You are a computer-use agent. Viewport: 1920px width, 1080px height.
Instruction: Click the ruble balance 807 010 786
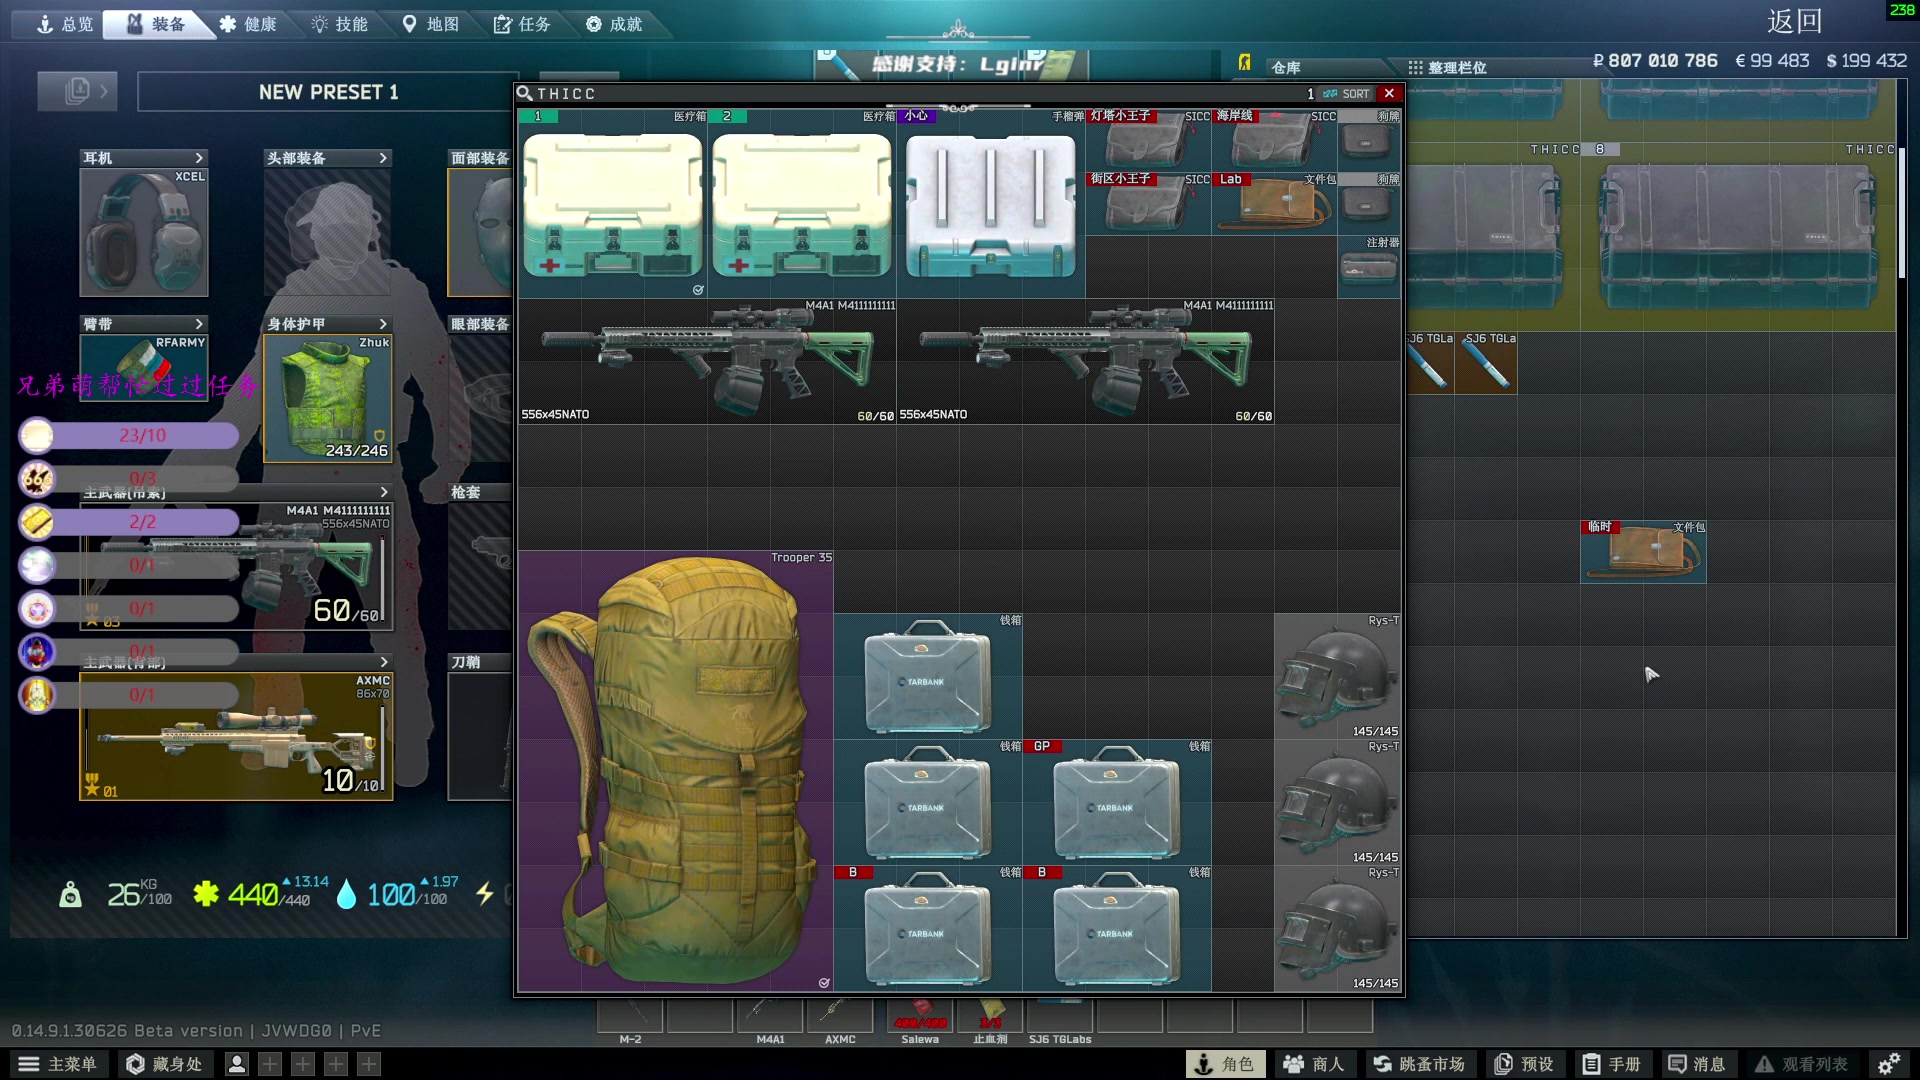tap(1655, 61)
